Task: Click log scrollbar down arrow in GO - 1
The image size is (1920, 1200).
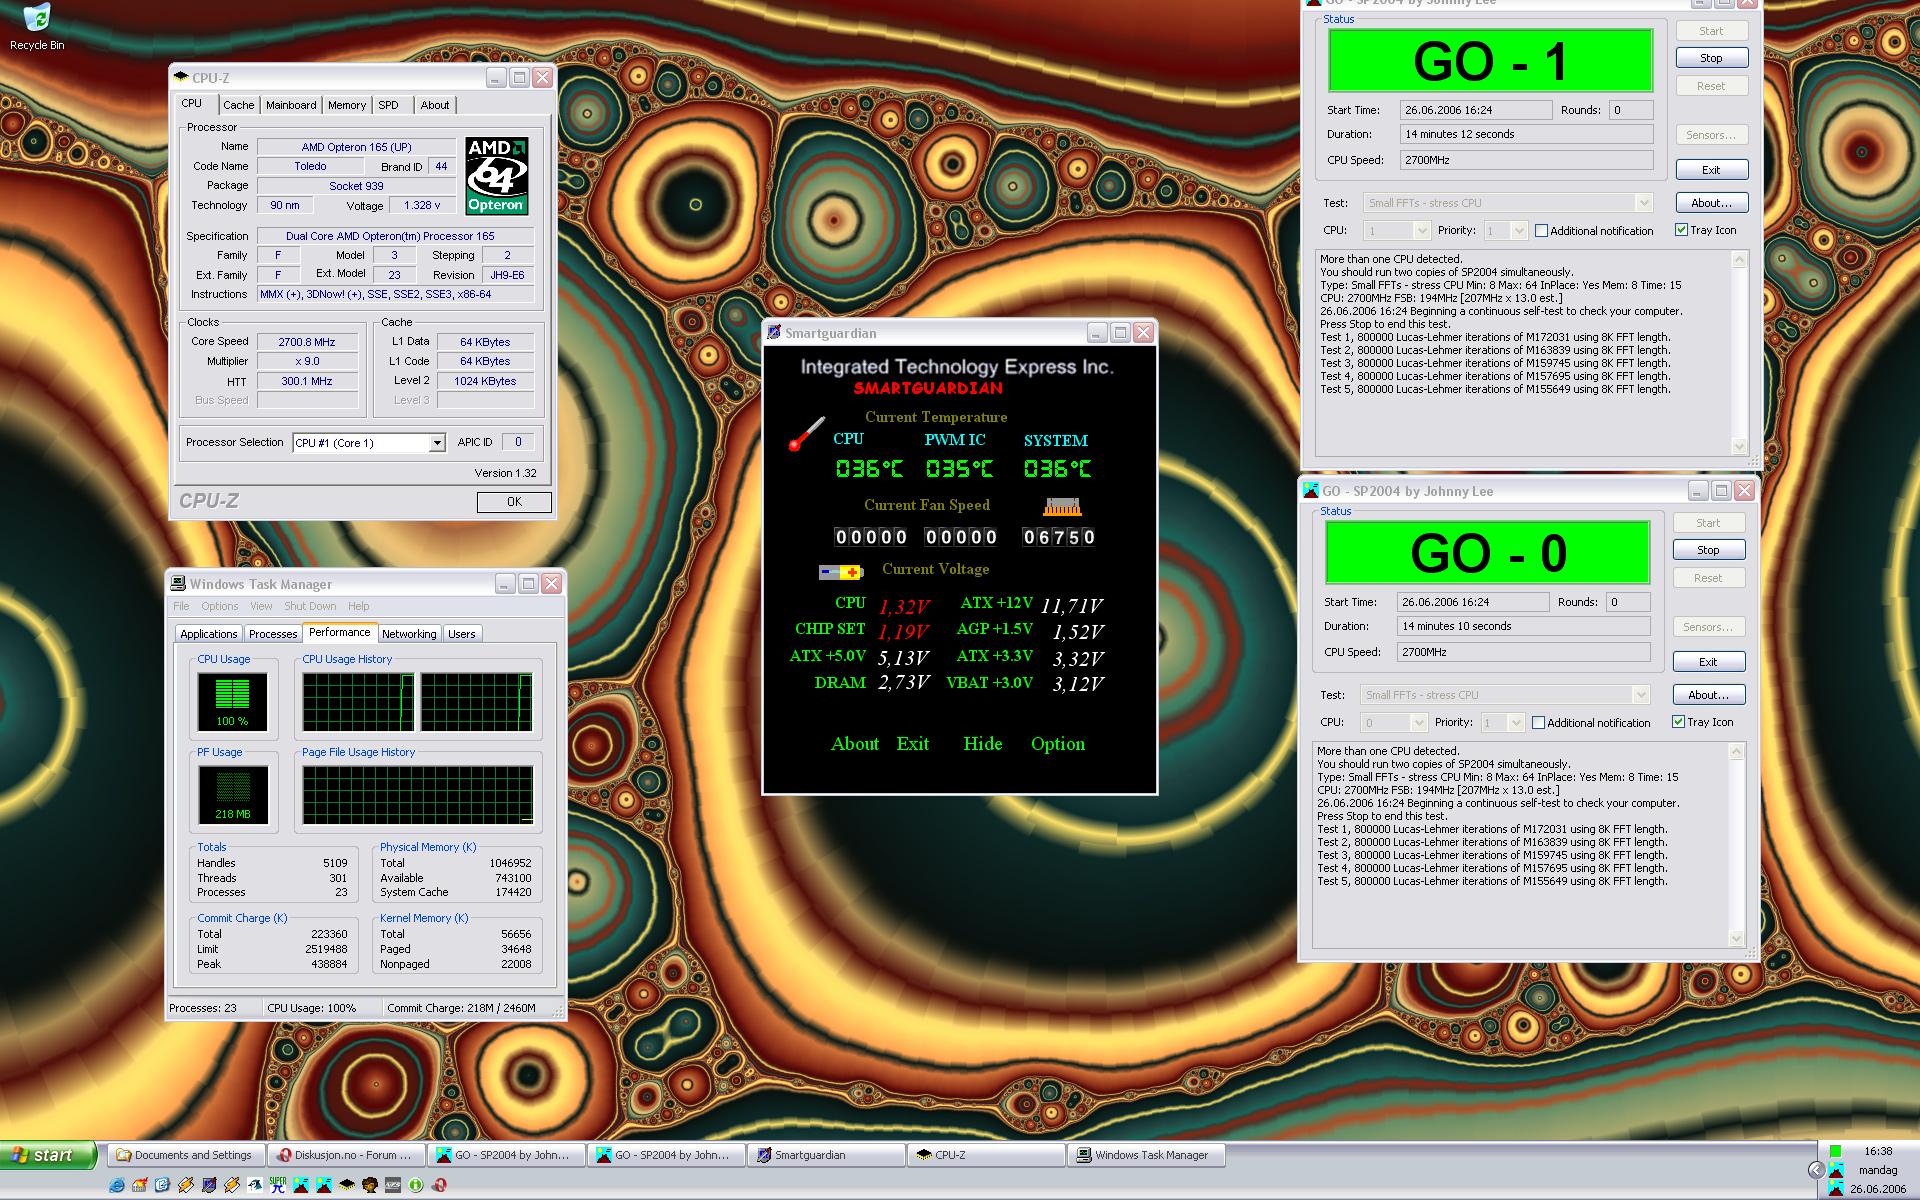Action: click(1739, 446)
